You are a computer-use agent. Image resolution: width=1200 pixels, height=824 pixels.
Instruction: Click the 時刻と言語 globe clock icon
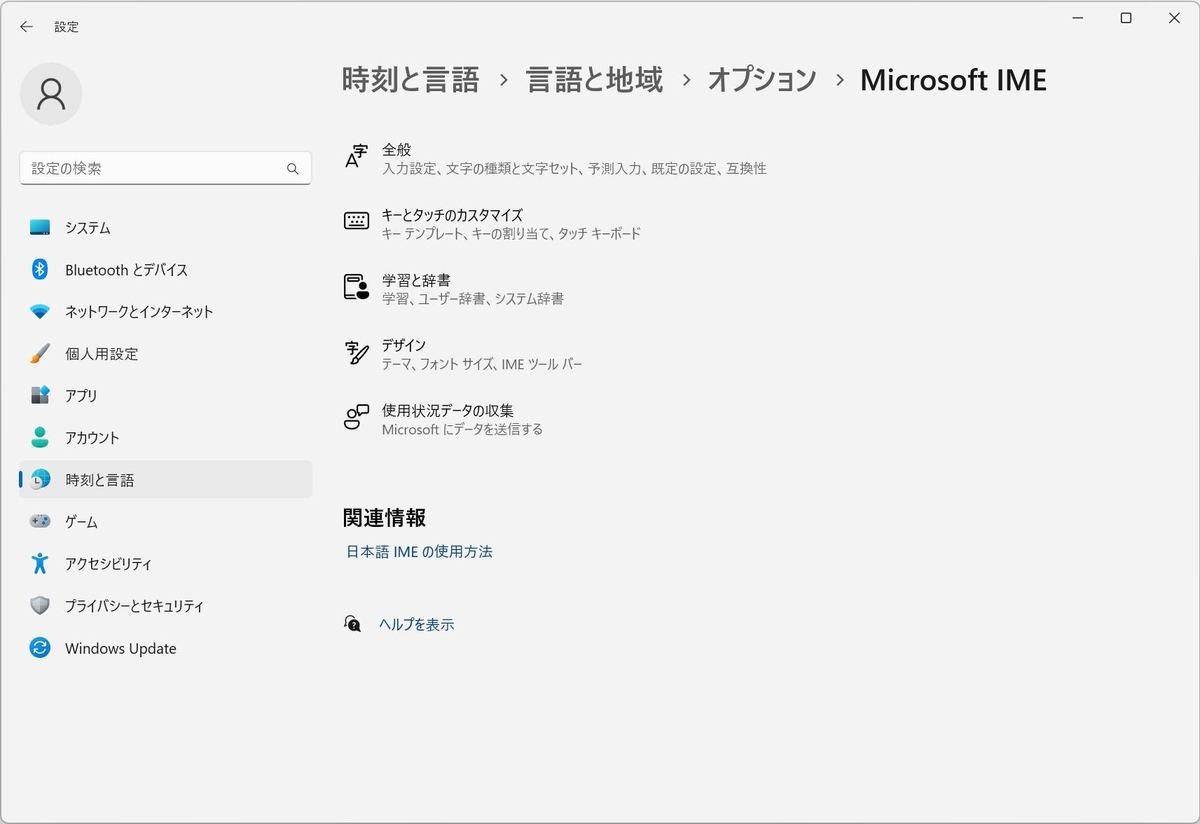click(x=40, y=480)
